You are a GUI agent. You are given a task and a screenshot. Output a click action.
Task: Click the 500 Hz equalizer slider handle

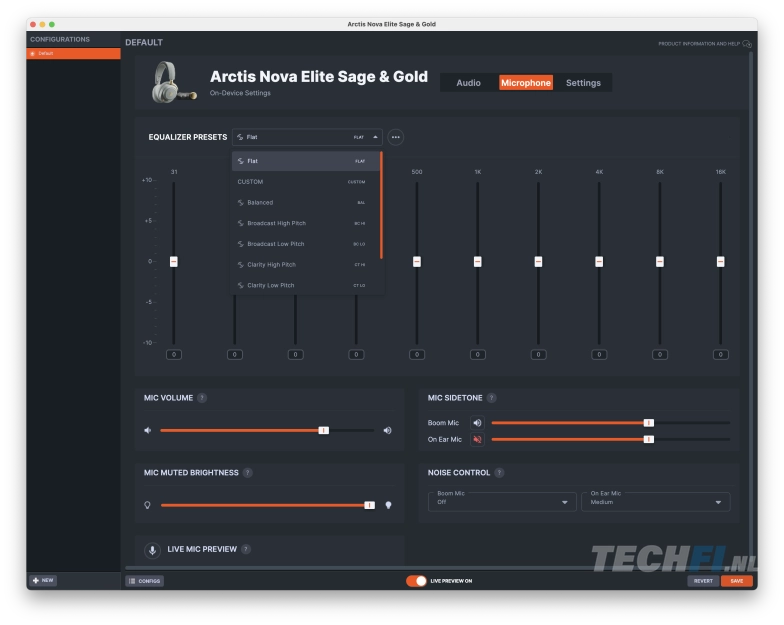(416, 262)
